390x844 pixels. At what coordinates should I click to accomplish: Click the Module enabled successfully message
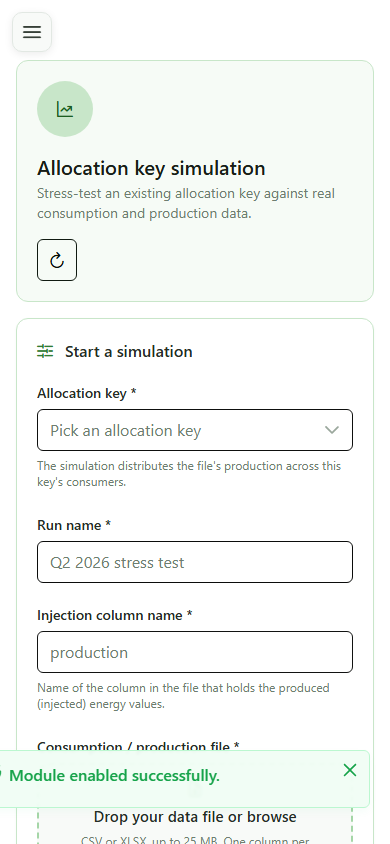tap(114, 776)
